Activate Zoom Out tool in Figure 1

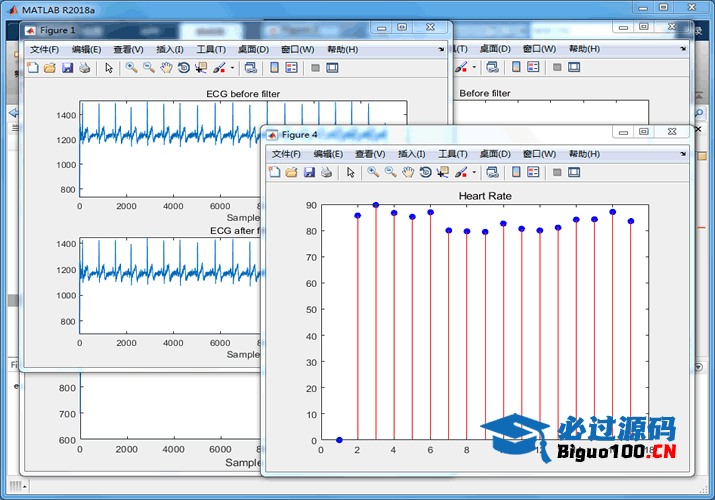[x=149, y=68]
